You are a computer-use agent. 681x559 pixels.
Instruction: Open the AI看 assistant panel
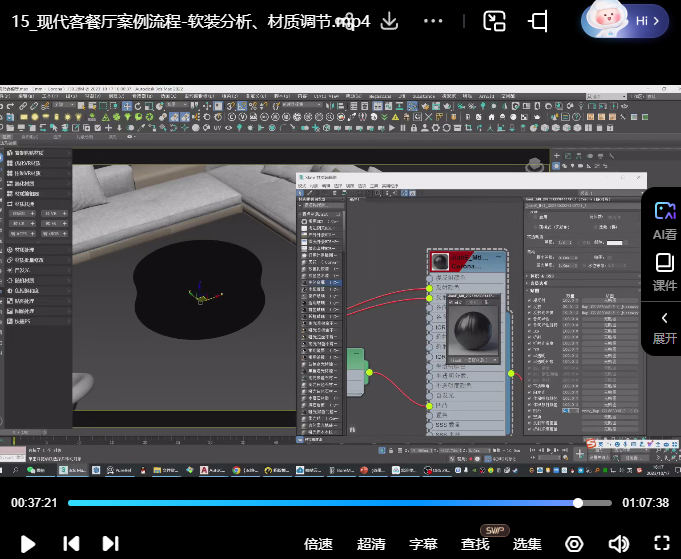(664, 219)
